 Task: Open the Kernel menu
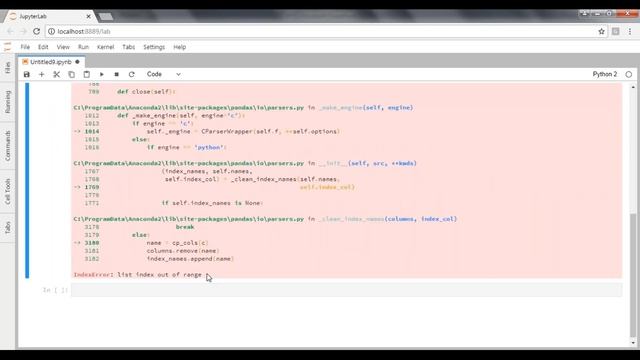(105, 47)
